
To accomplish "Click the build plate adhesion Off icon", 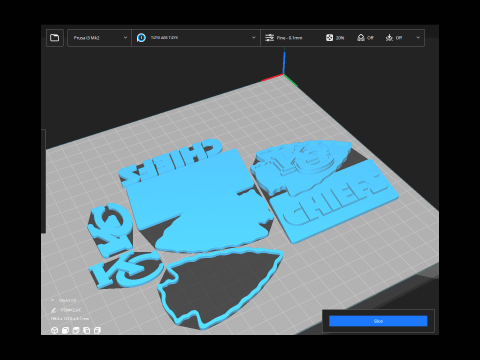I will tap(389, 38).
